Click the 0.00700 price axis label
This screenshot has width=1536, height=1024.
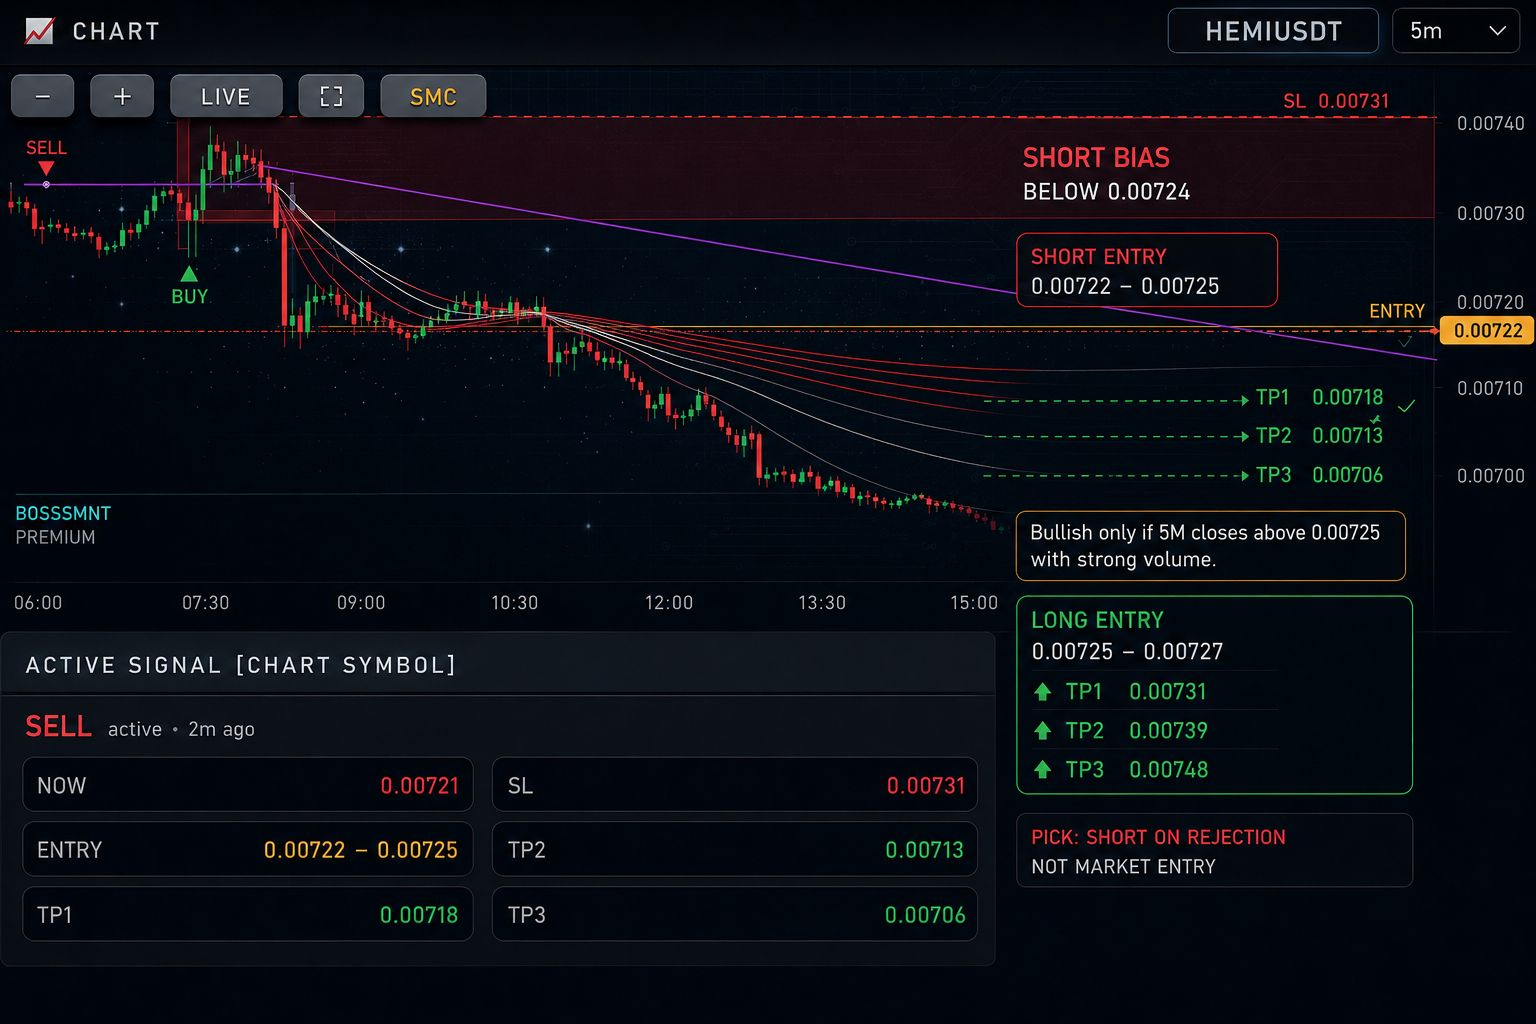[1490, 476]
